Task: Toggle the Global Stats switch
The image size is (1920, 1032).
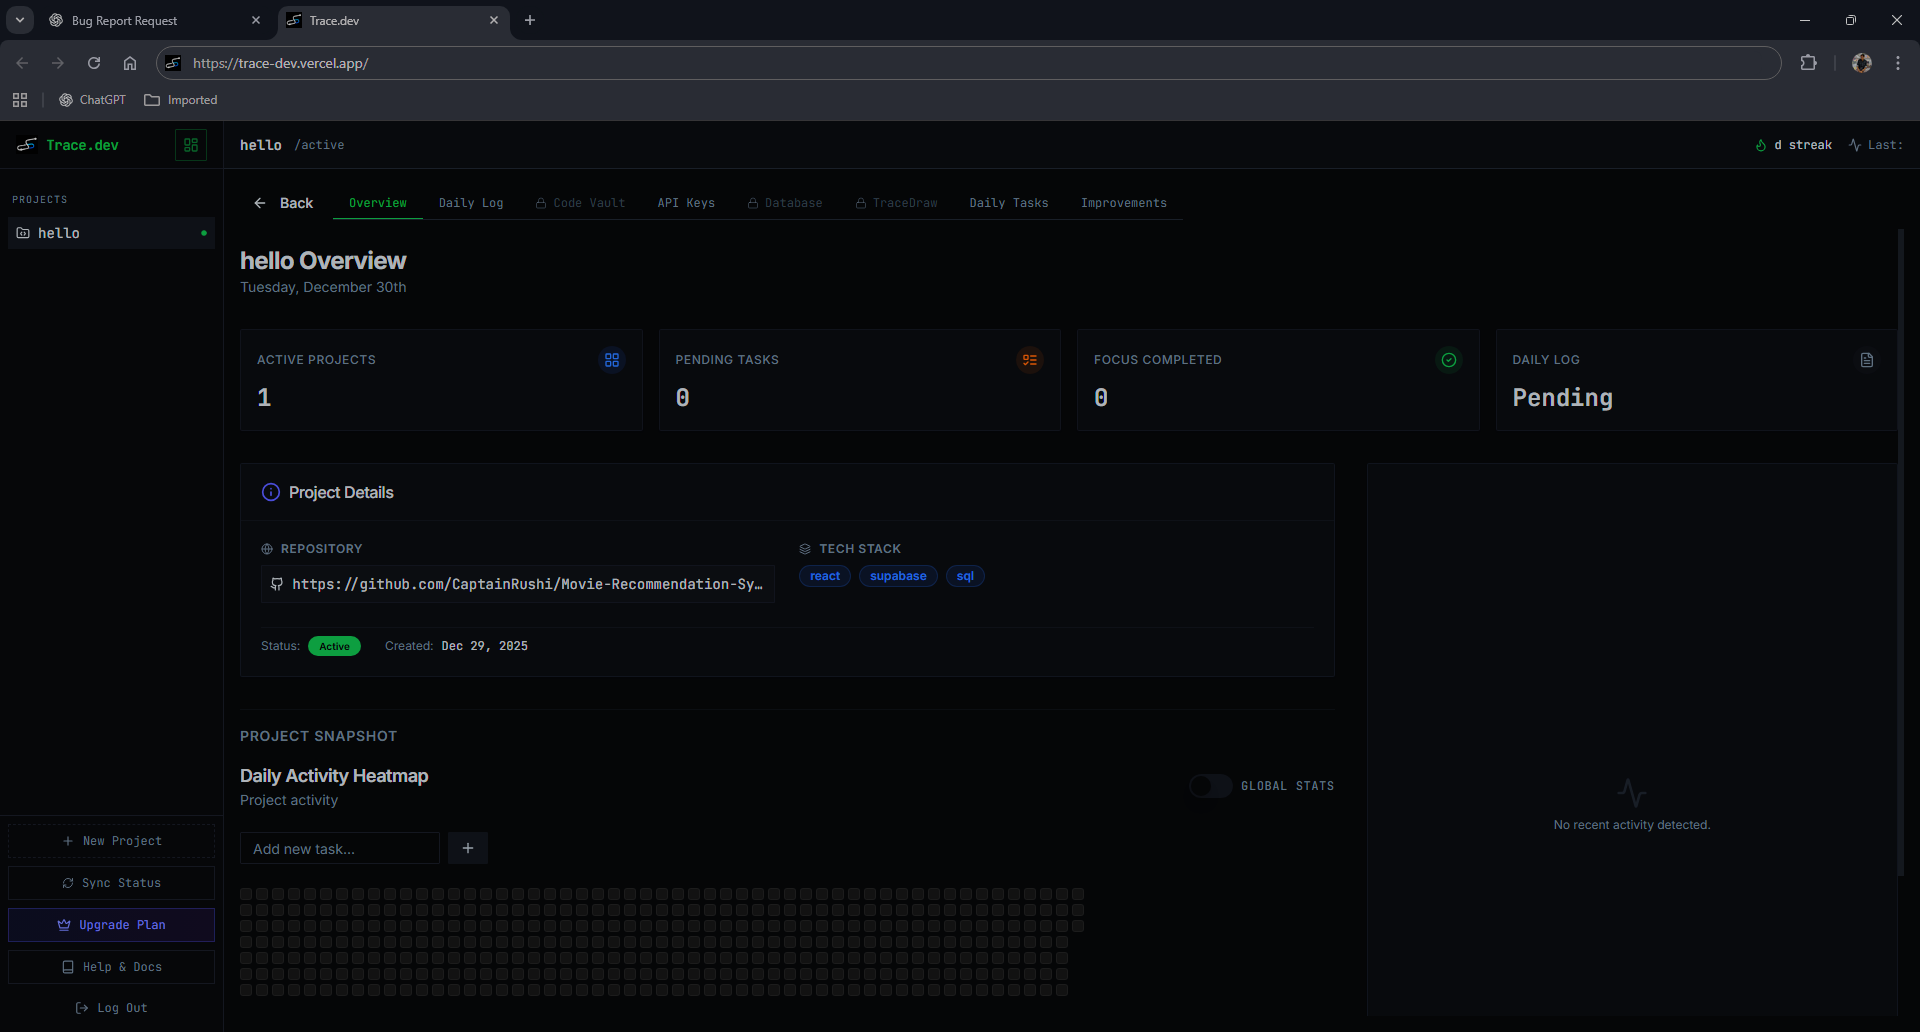Action: click(1210, 786)
